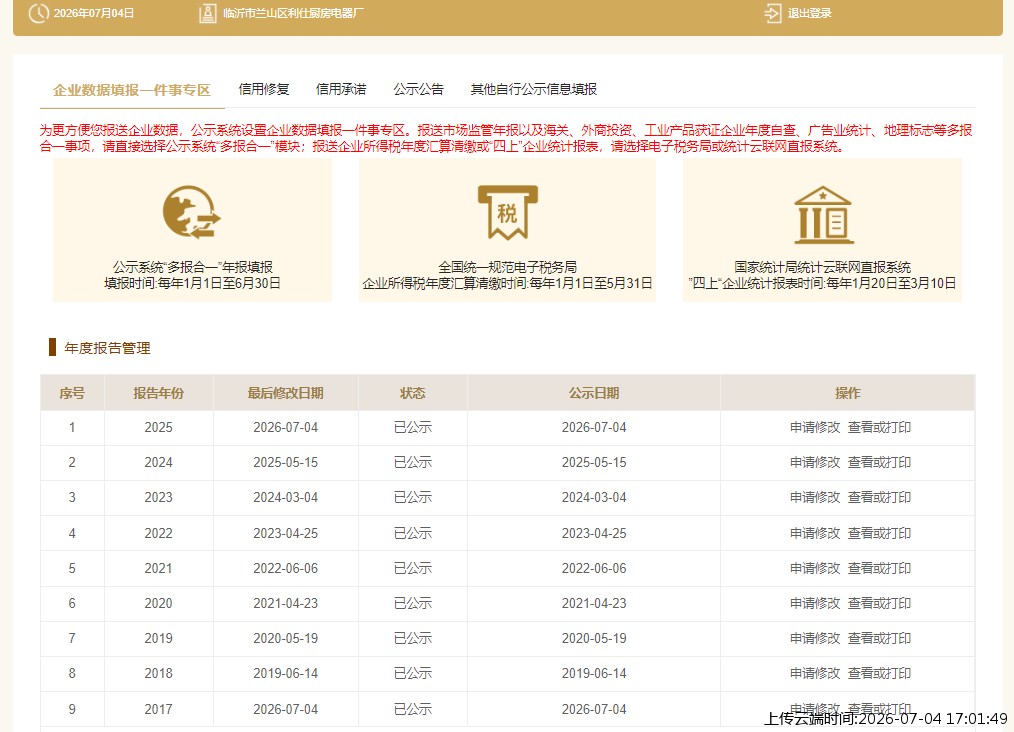The height and width of the screenshot is (732, 1014).
Task: Click the header date 2026年07月04日
Action: click(94, 14)
